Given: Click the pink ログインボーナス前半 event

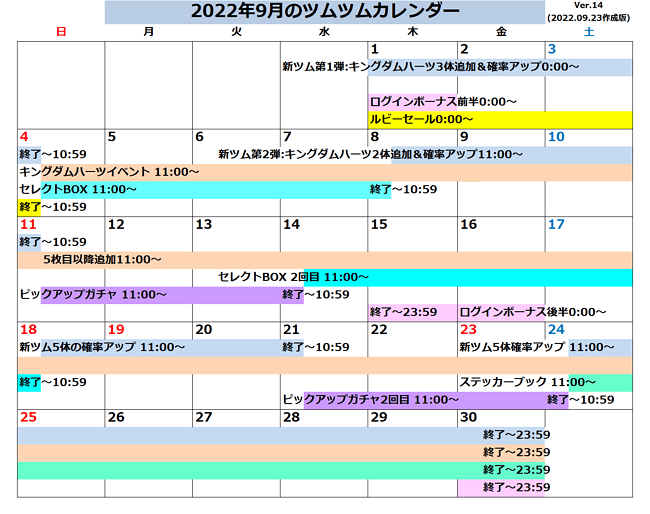Looking at the screenshot, I should (x=412, y=101).
